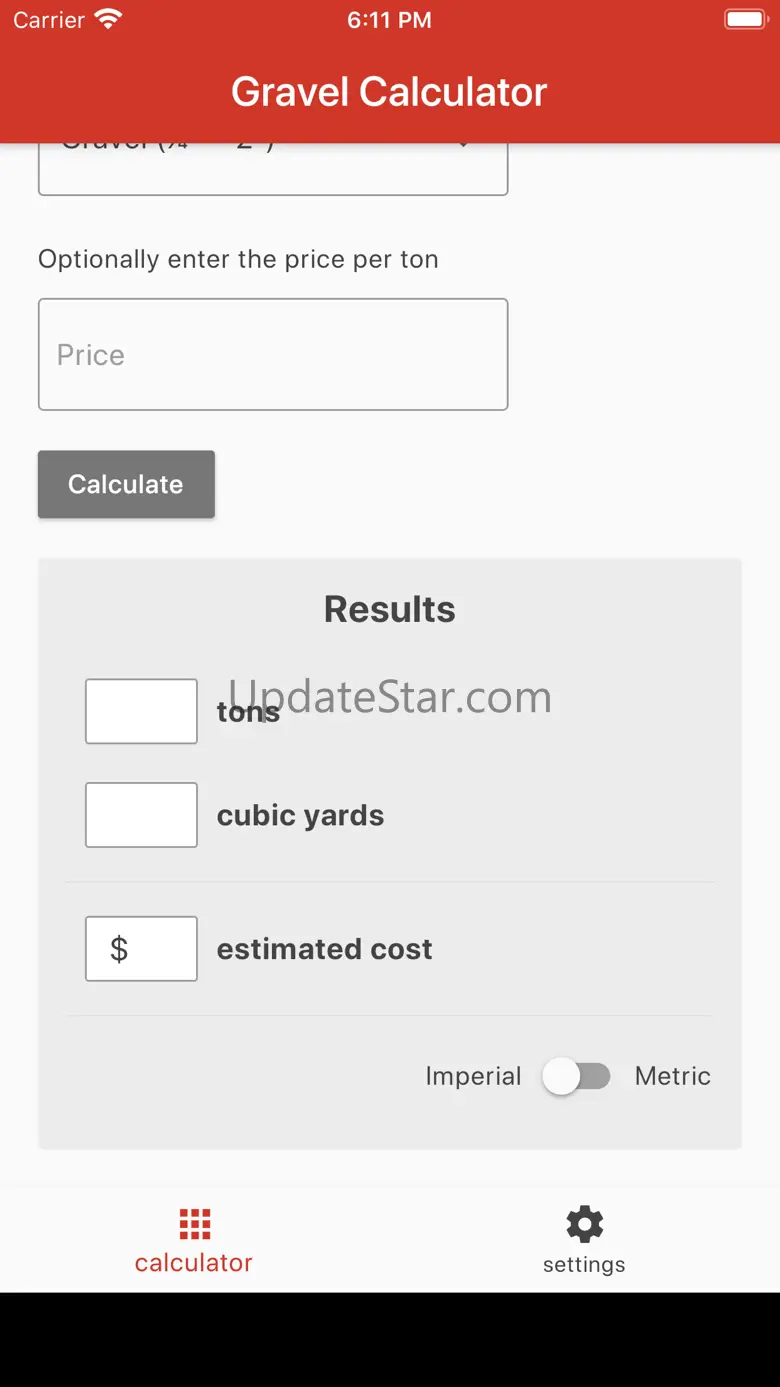Tap the Gravel Calculator header title

(389, 92)
